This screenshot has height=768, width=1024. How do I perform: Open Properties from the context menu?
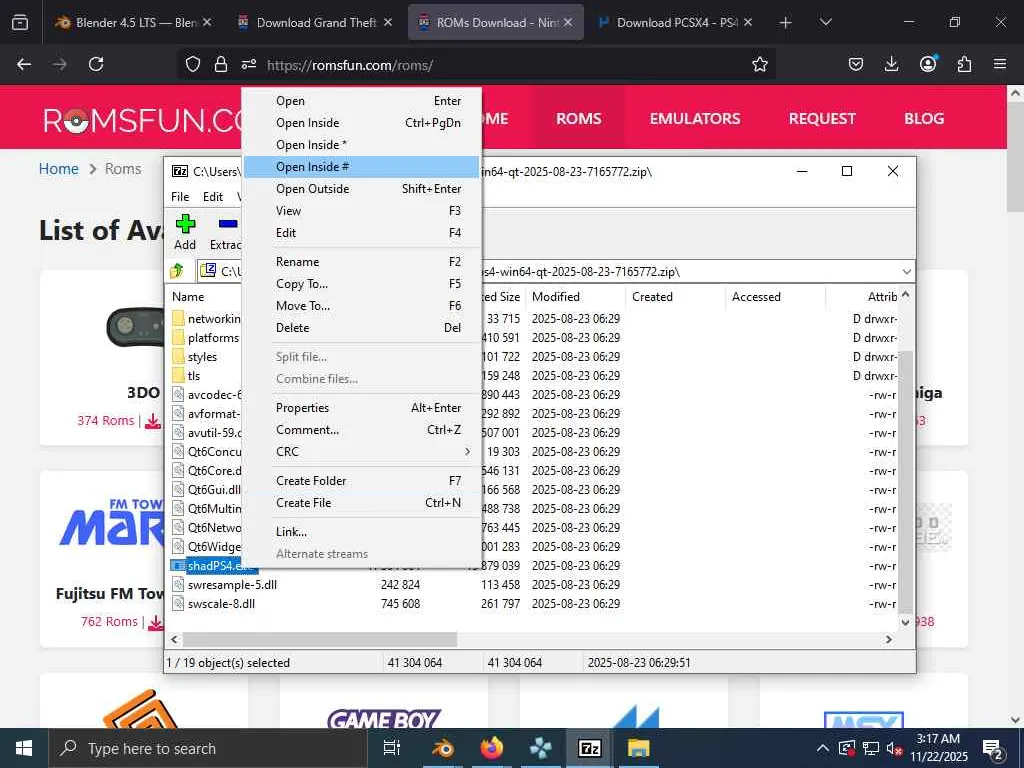362,408
